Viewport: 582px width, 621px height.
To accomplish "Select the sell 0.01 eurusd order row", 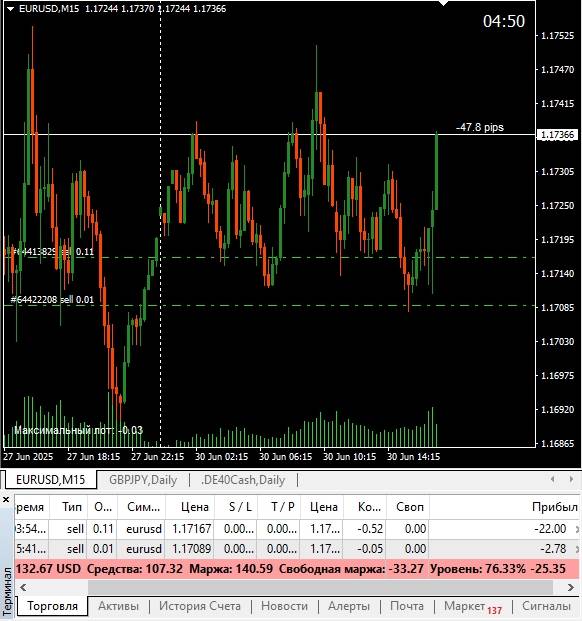I will pos(297,549).
